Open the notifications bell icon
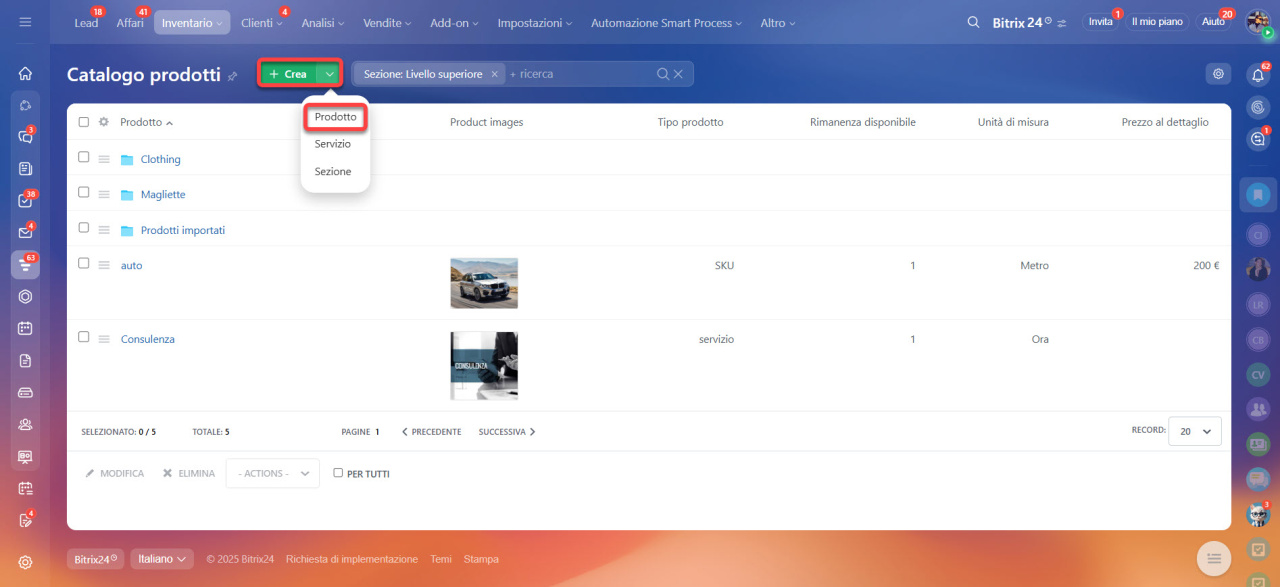Viewport: 1280px width, 587px height. click(1258, 74)
